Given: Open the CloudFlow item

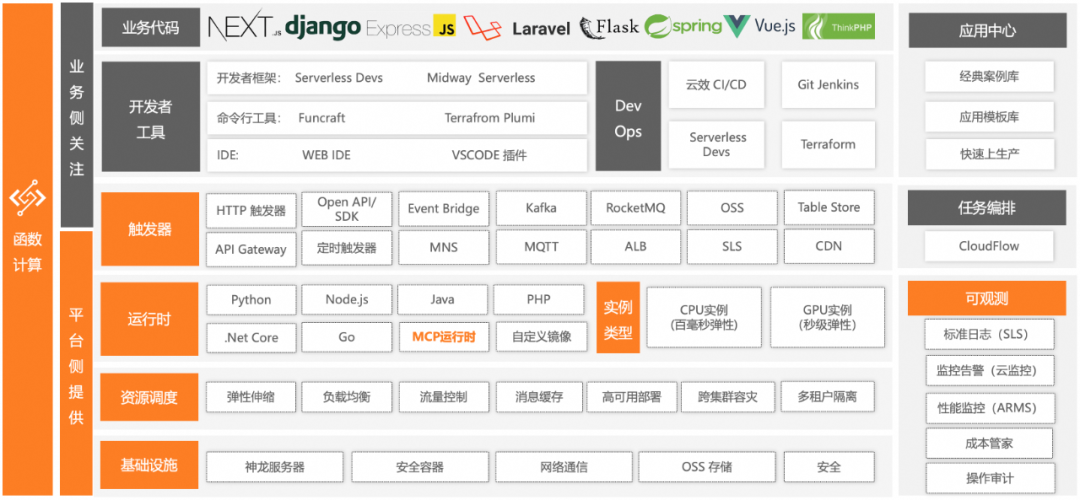Looking at the screenshot, I should pyautogui.click(x=989, y=246).
